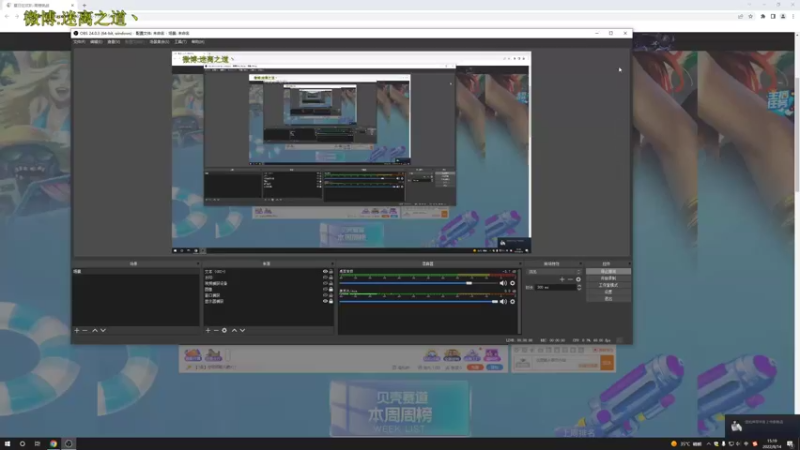Image resolution: width=800 pixels, height=450 pixels.
Task: Open the scene transition properties gear
Action: [x=579, y=279]
